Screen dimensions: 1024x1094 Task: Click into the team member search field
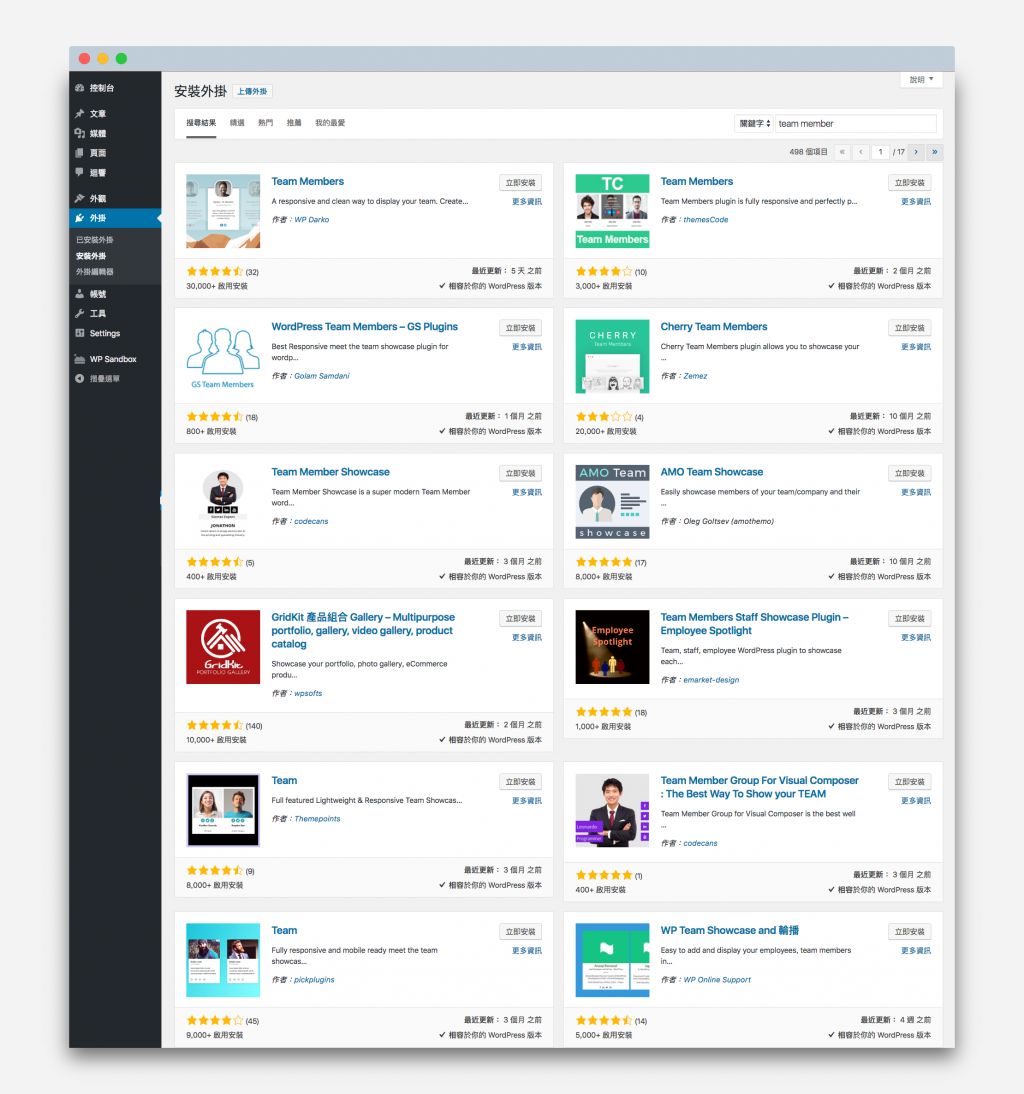(x=855, y=123)
